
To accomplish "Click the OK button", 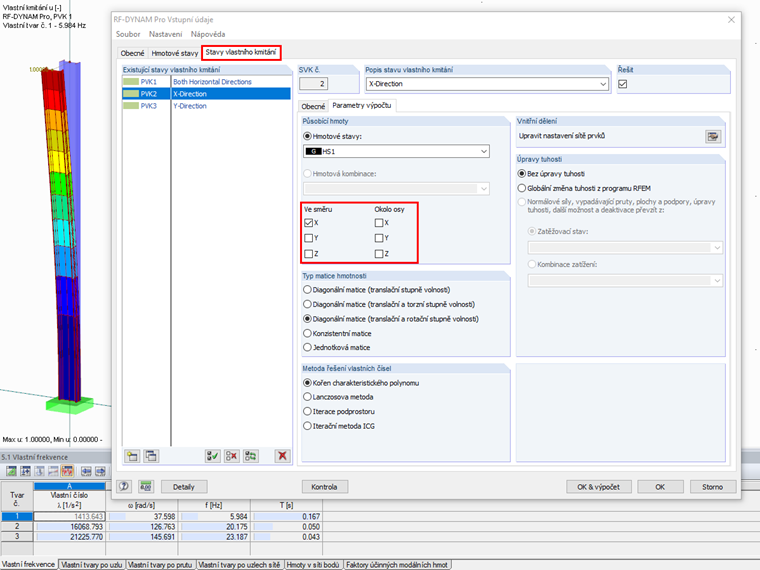I will click(x=660, y=487).
